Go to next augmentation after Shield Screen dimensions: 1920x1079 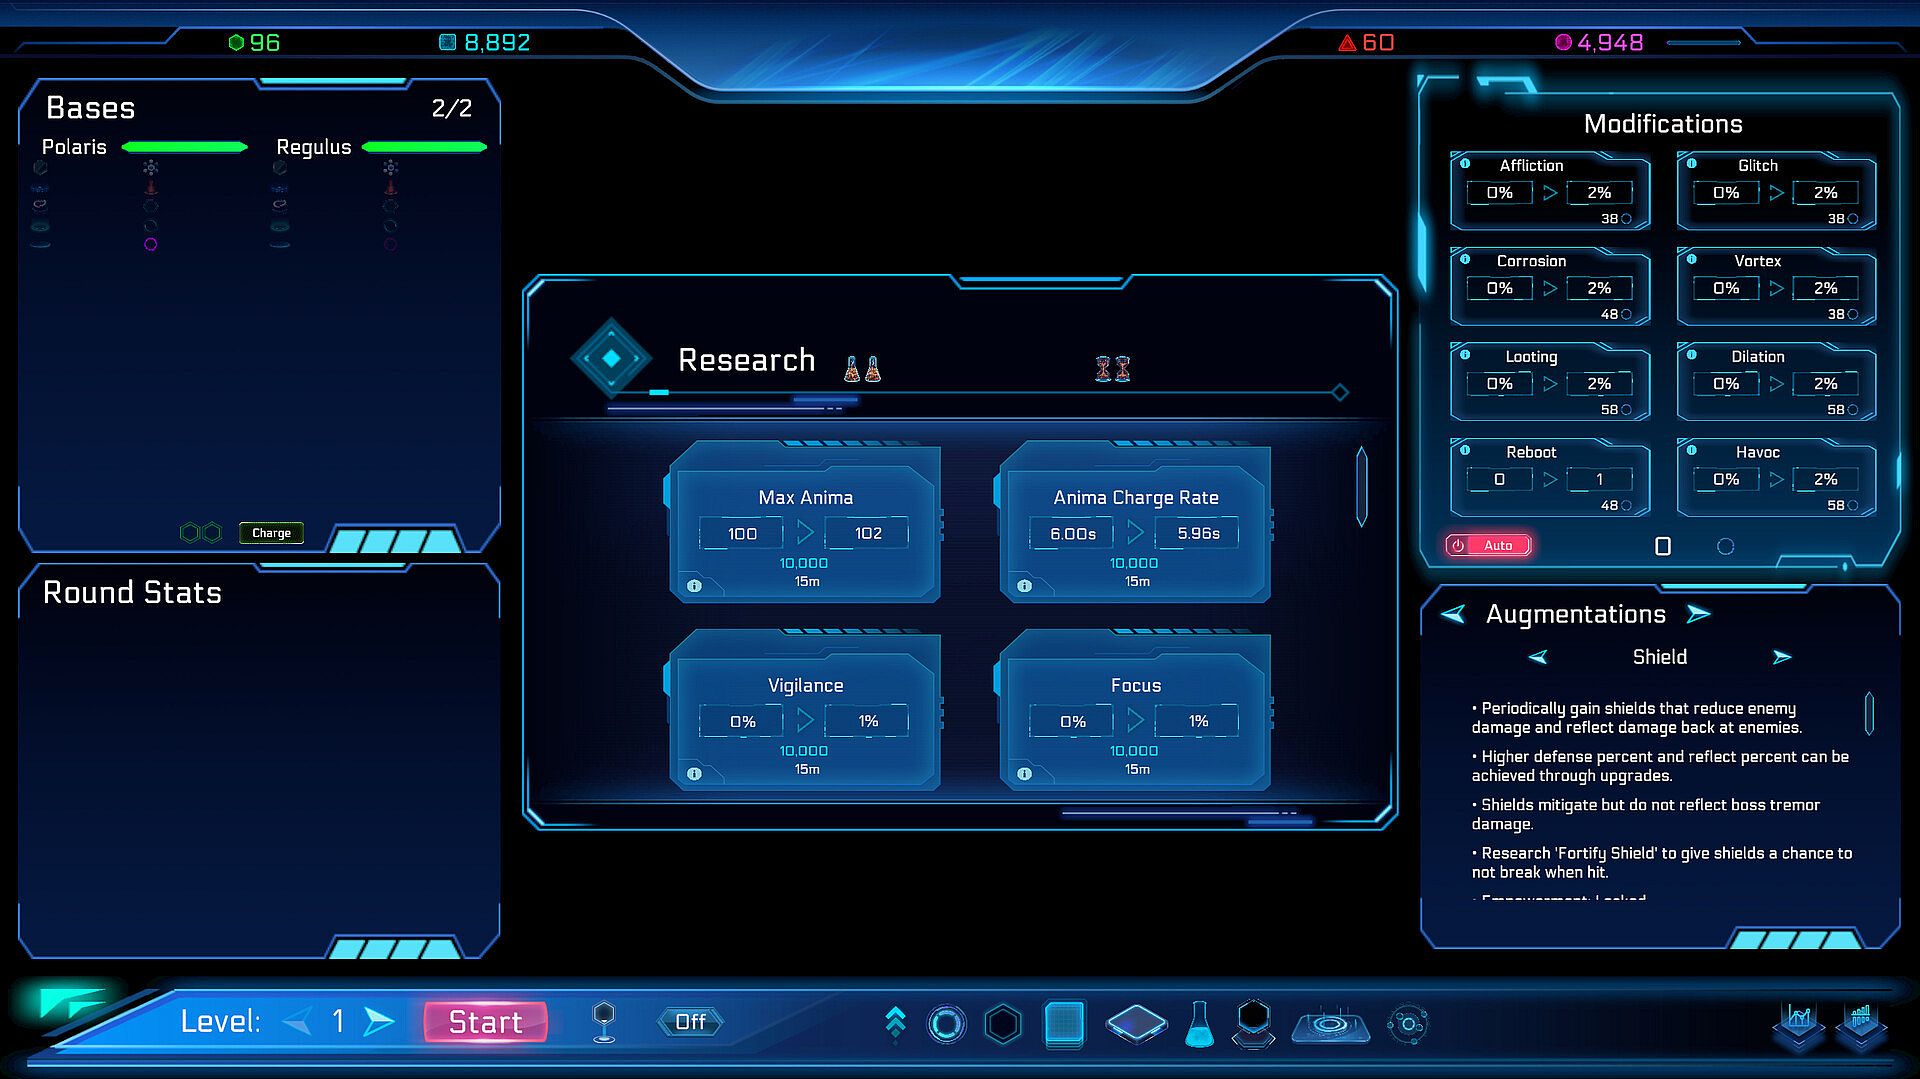coord(1781,657)
